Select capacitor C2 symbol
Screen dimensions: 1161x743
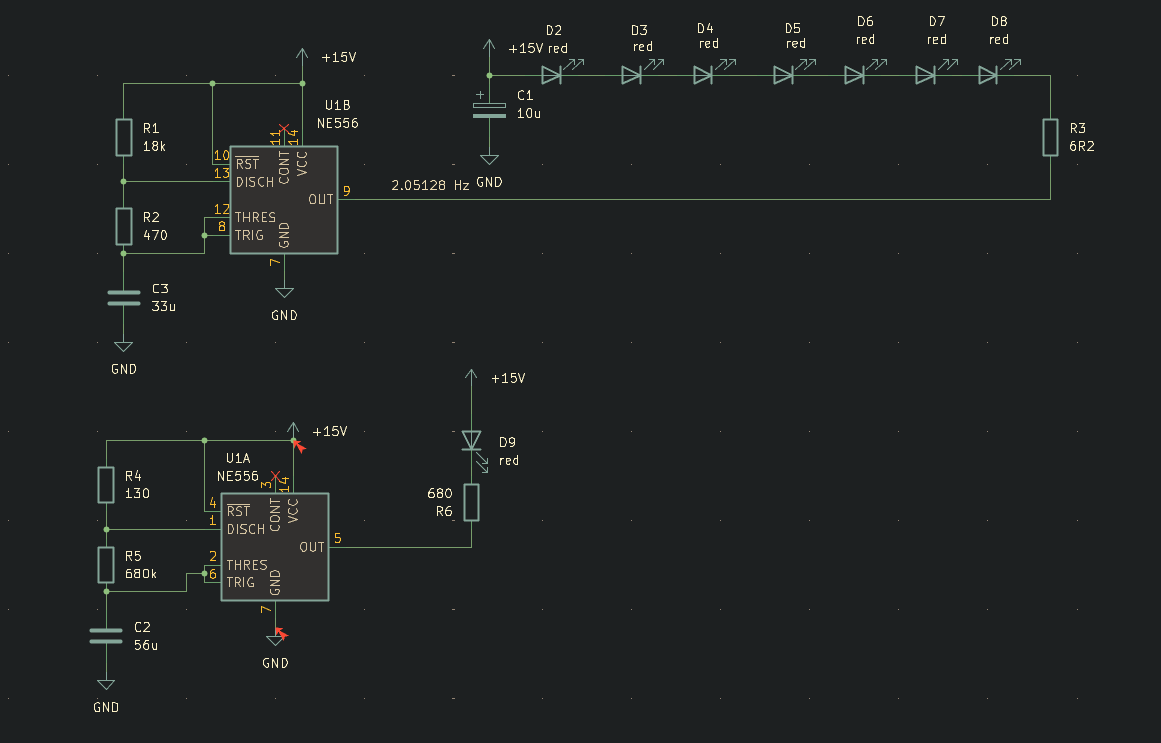(106, 636)
